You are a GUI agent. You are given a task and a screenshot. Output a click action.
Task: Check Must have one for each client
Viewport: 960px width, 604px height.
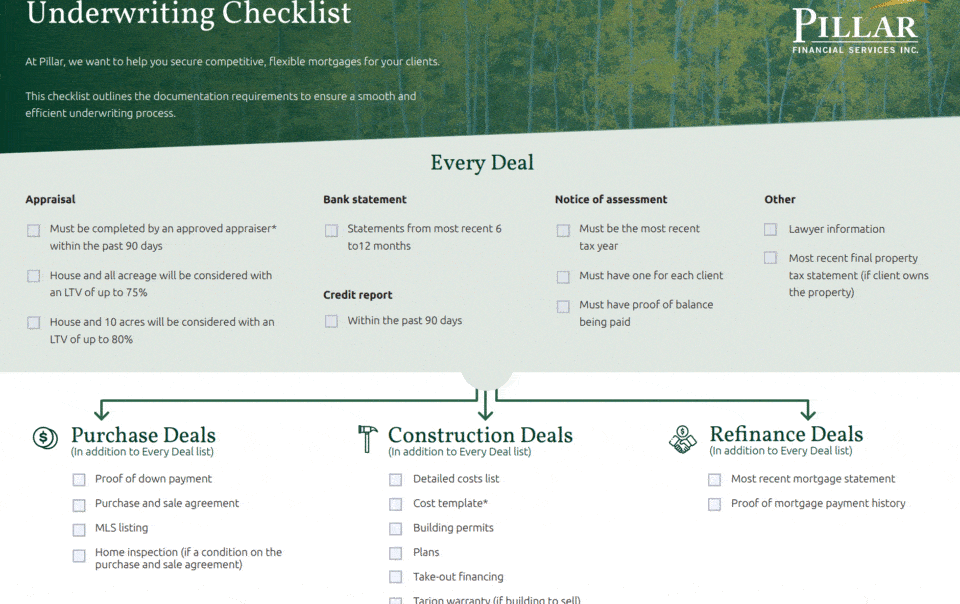click(x=563, y=277)
